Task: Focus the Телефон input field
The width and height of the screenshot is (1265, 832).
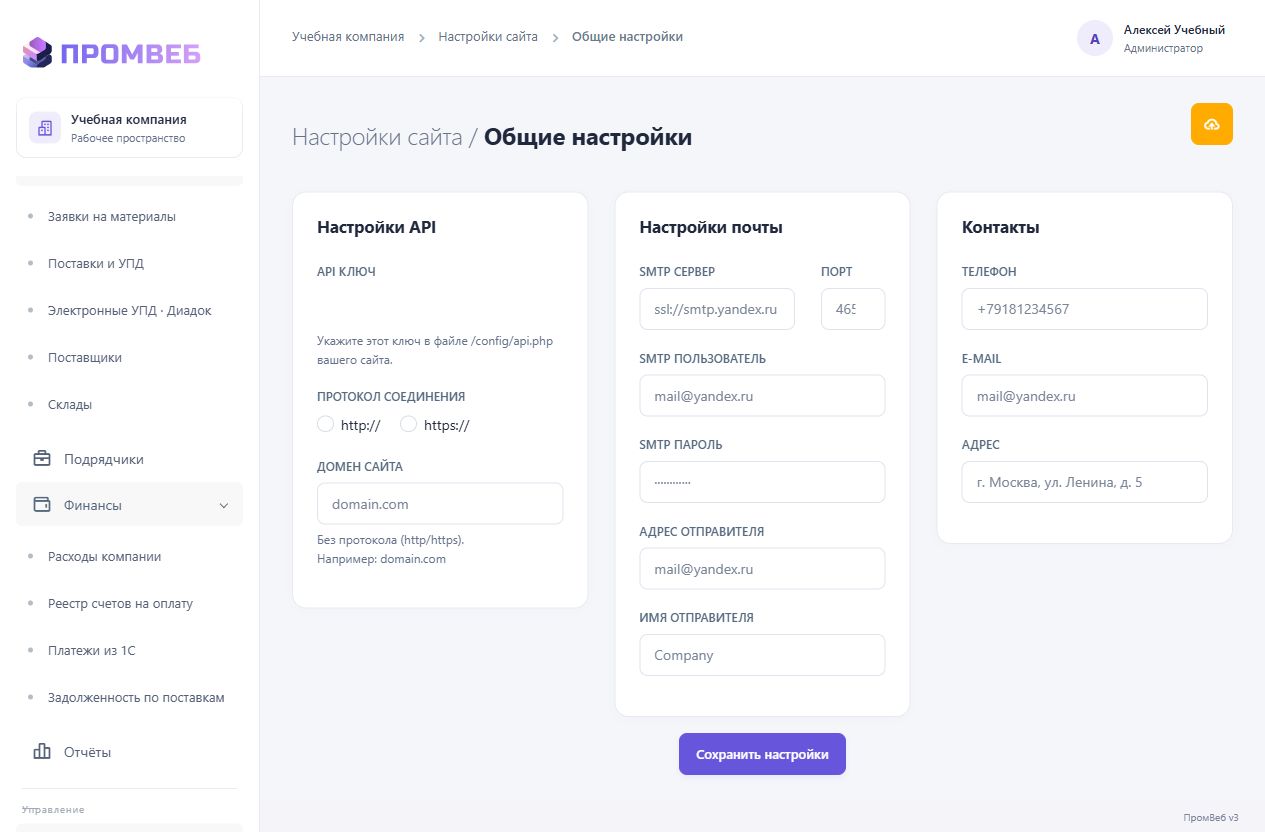Action: [1085, 309]
